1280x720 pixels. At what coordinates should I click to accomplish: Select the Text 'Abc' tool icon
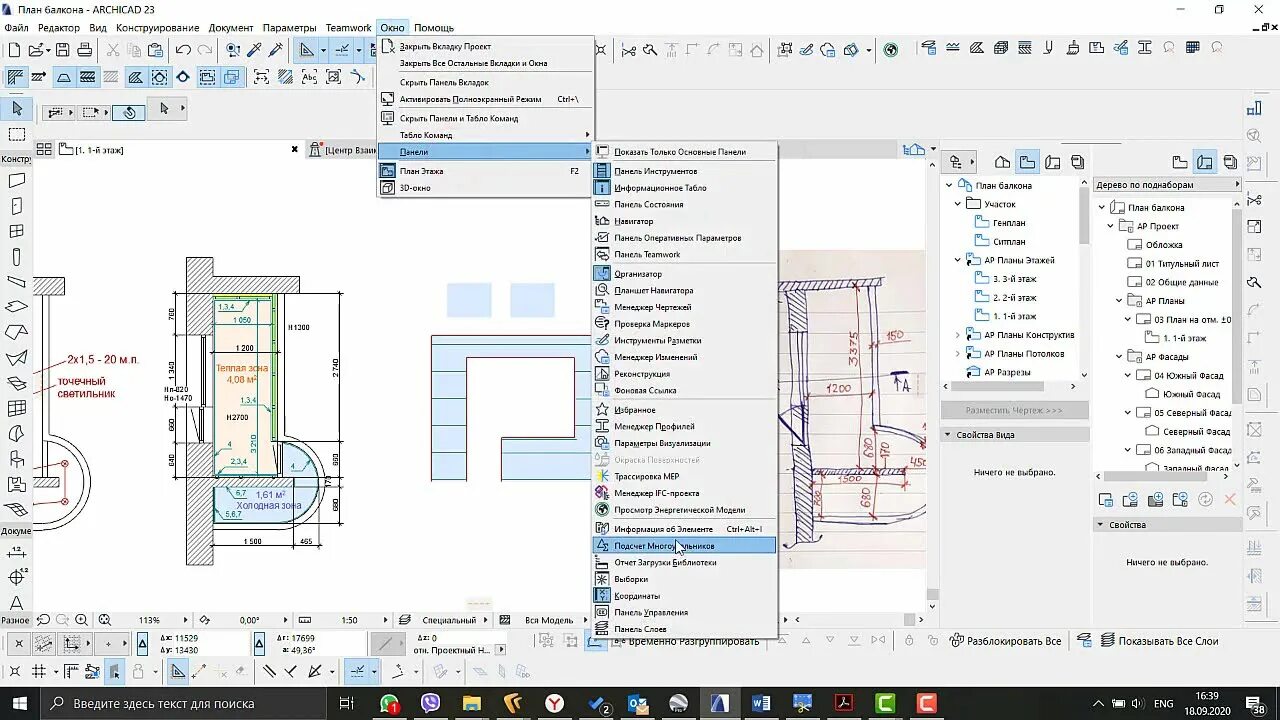point(309,77)
